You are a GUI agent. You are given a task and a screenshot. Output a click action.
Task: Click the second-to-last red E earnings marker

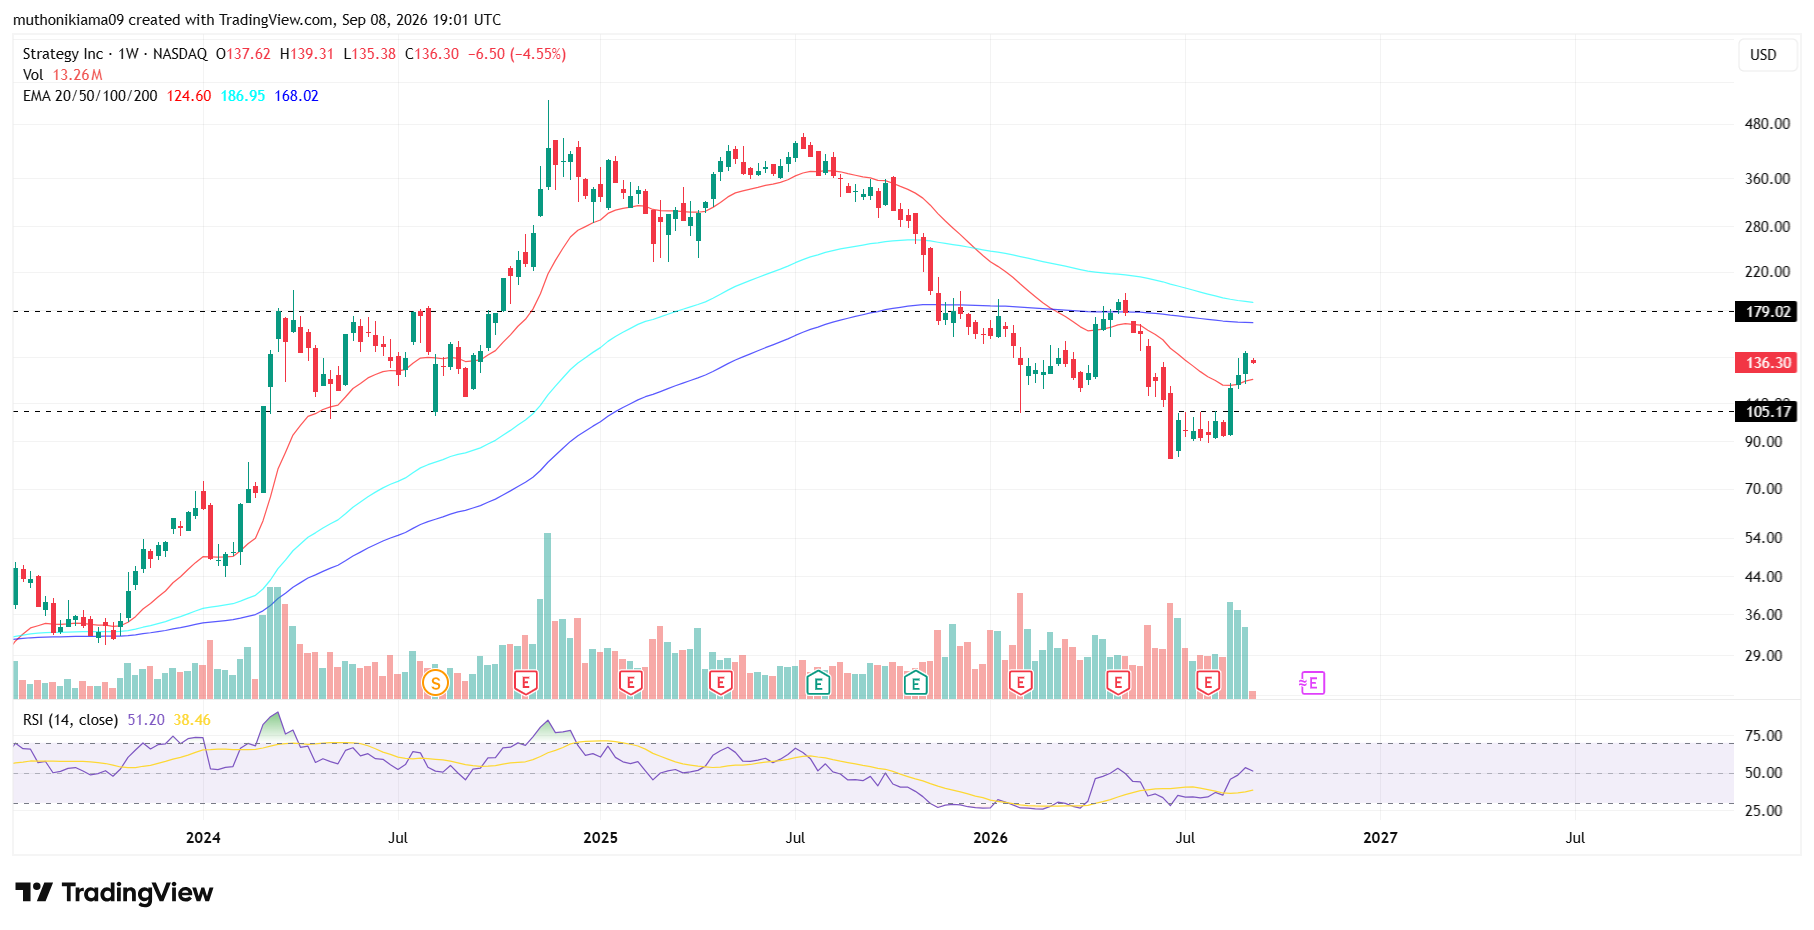[1118, 683]
